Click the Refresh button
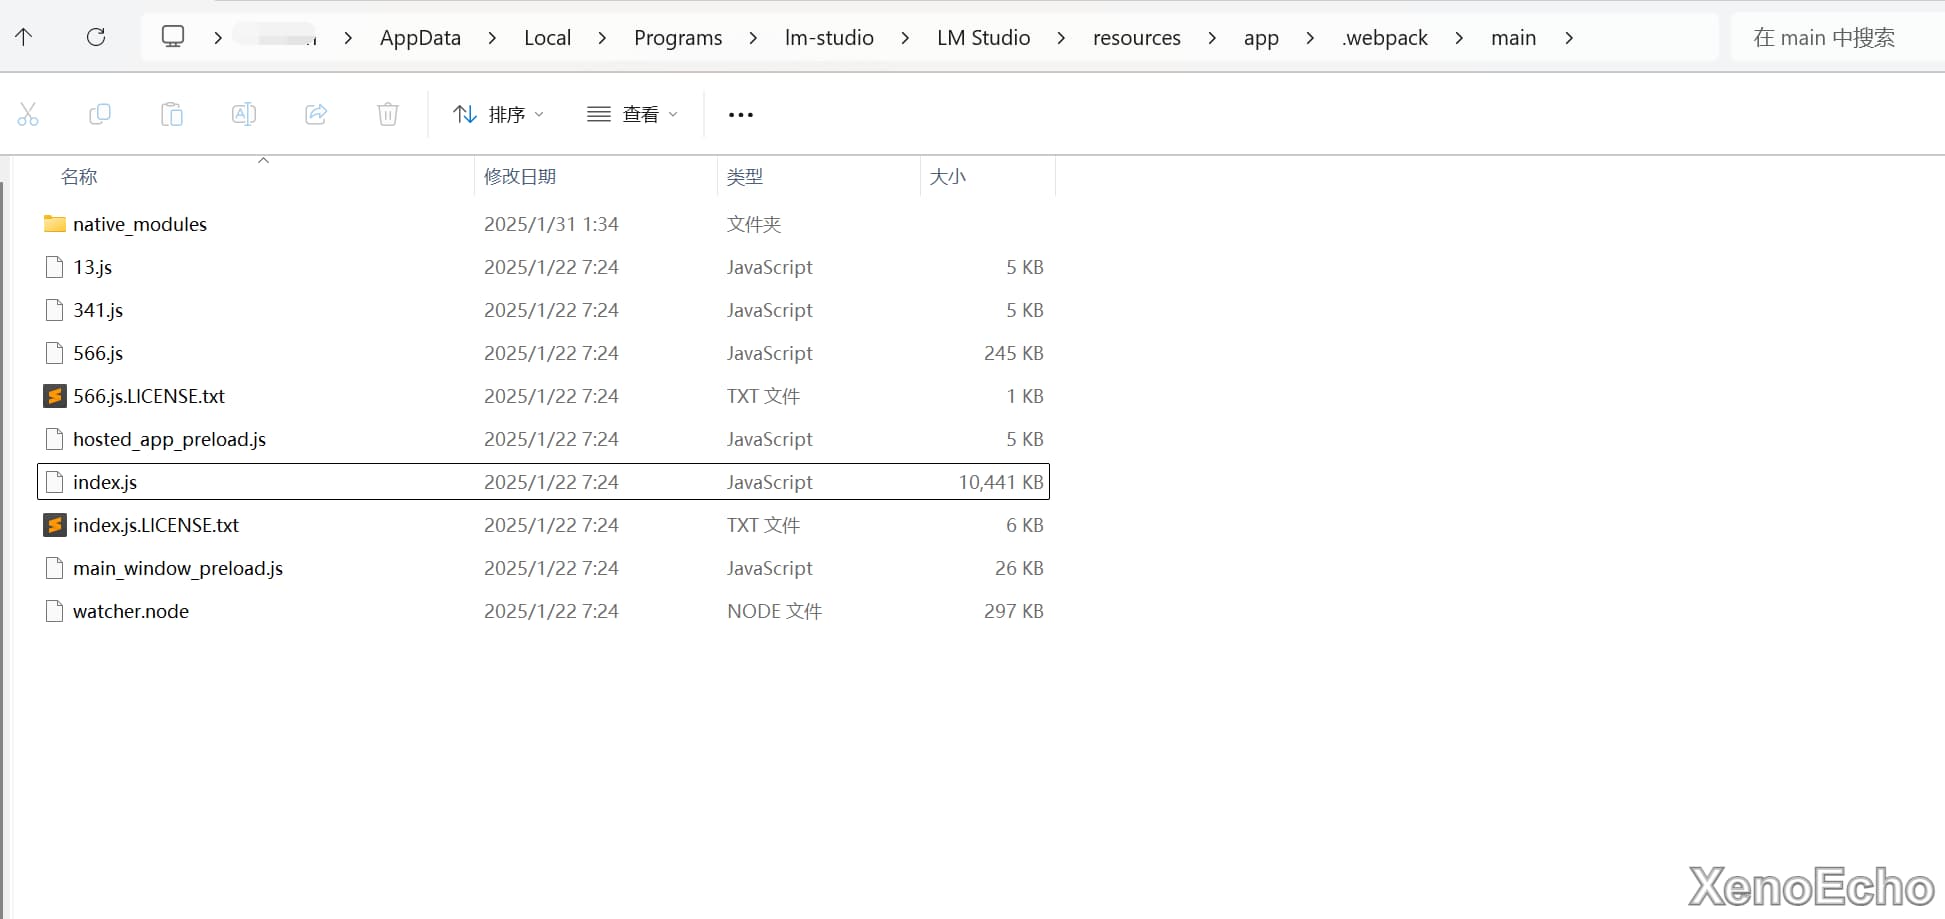The image size is (1945, 919). [x=96, y=38]
